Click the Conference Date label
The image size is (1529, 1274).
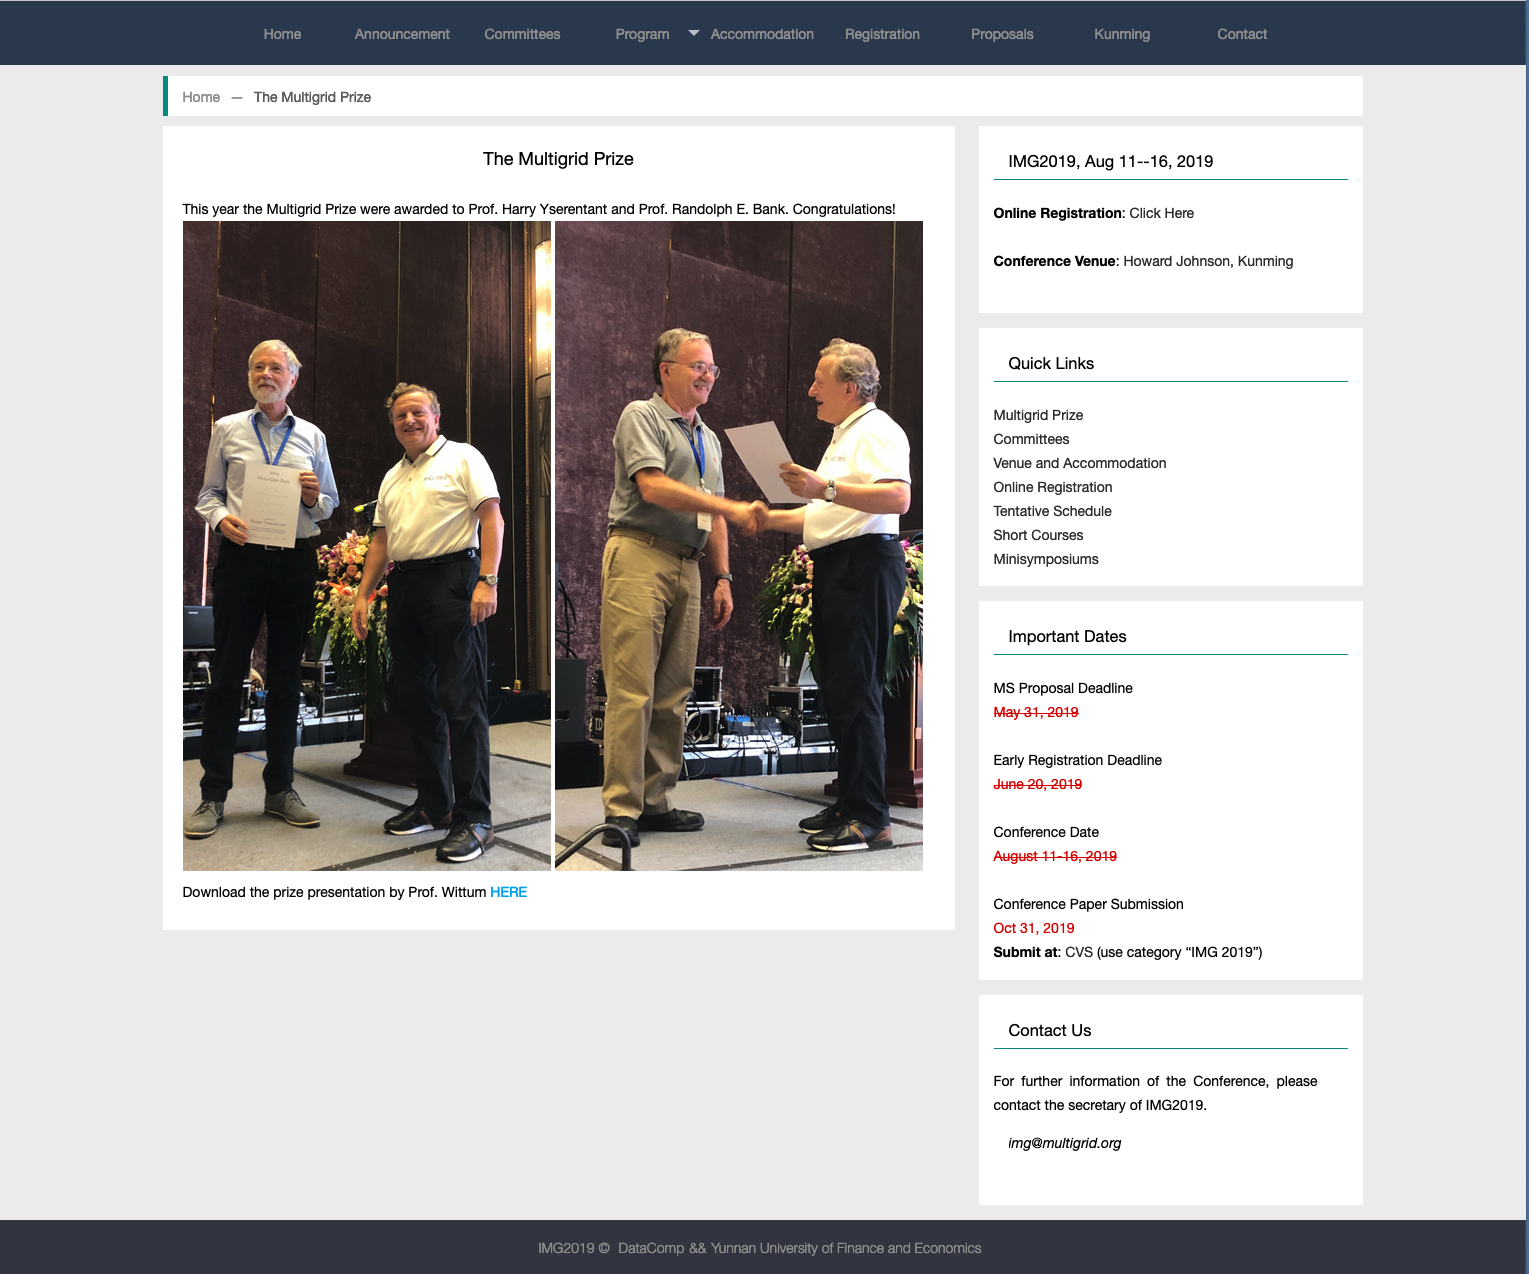click(1046, 832)
